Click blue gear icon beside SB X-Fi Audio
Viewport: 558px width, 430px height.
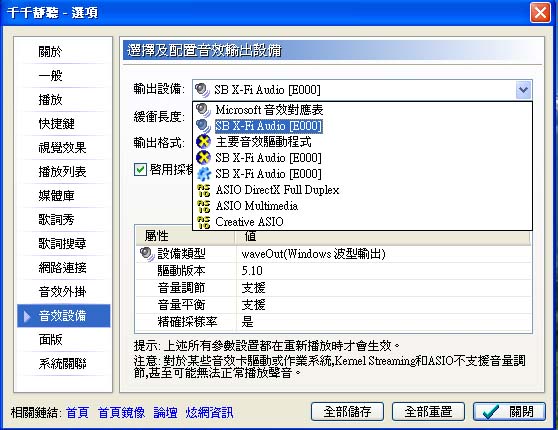[x=204, y=174]
